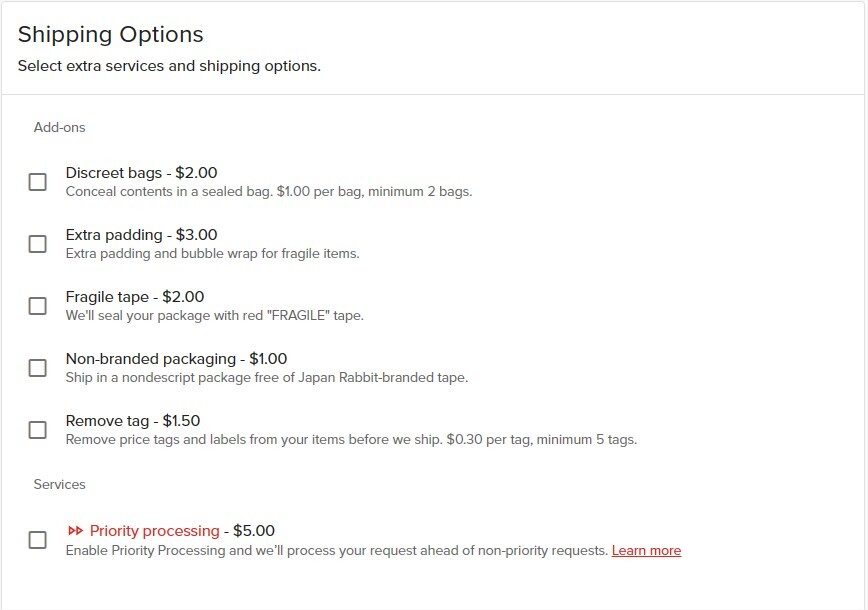Screen dimensions: 868x610
Task: Click the "Discreet bags - $2.00" label
Action: [x=141, y=173]
